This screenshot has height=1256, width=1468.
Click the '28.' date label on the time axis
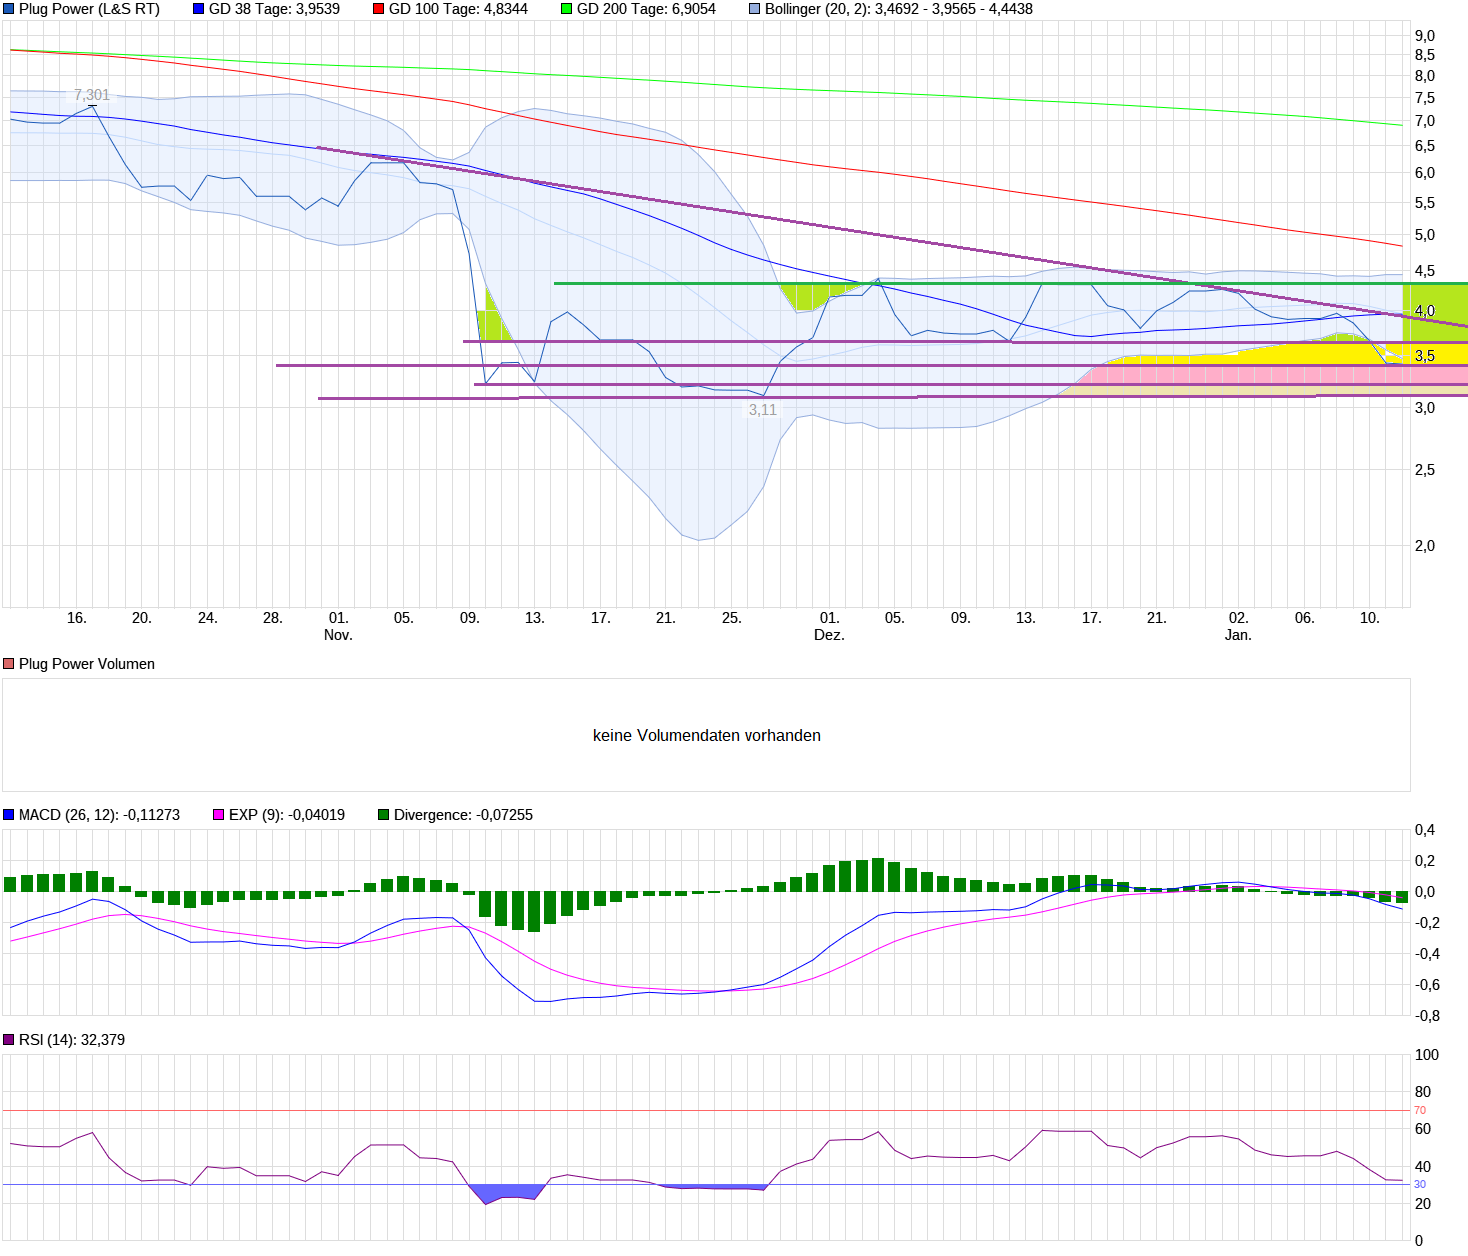273,618
